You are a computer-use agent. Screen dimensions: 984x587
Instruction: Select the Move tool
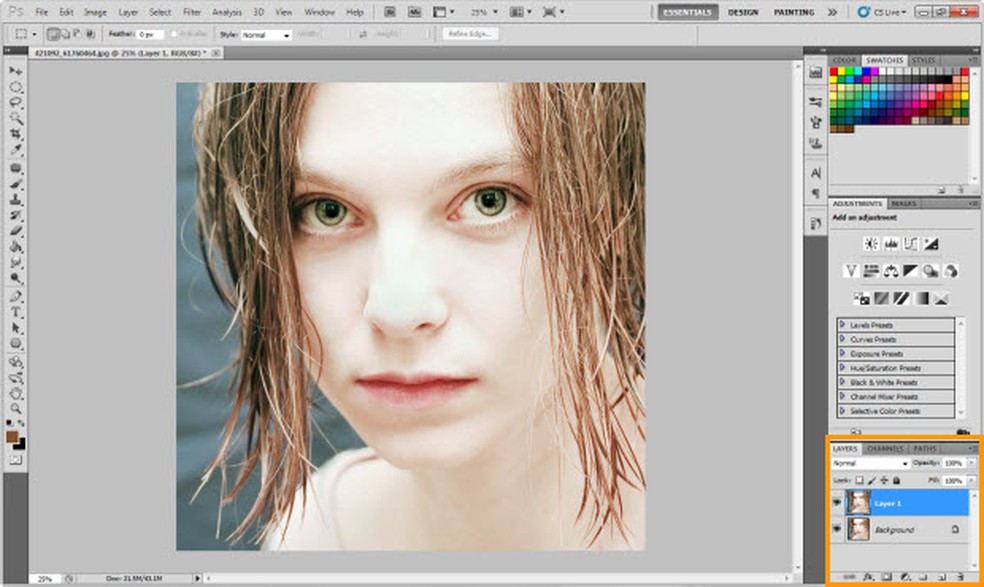pos(16,72)
